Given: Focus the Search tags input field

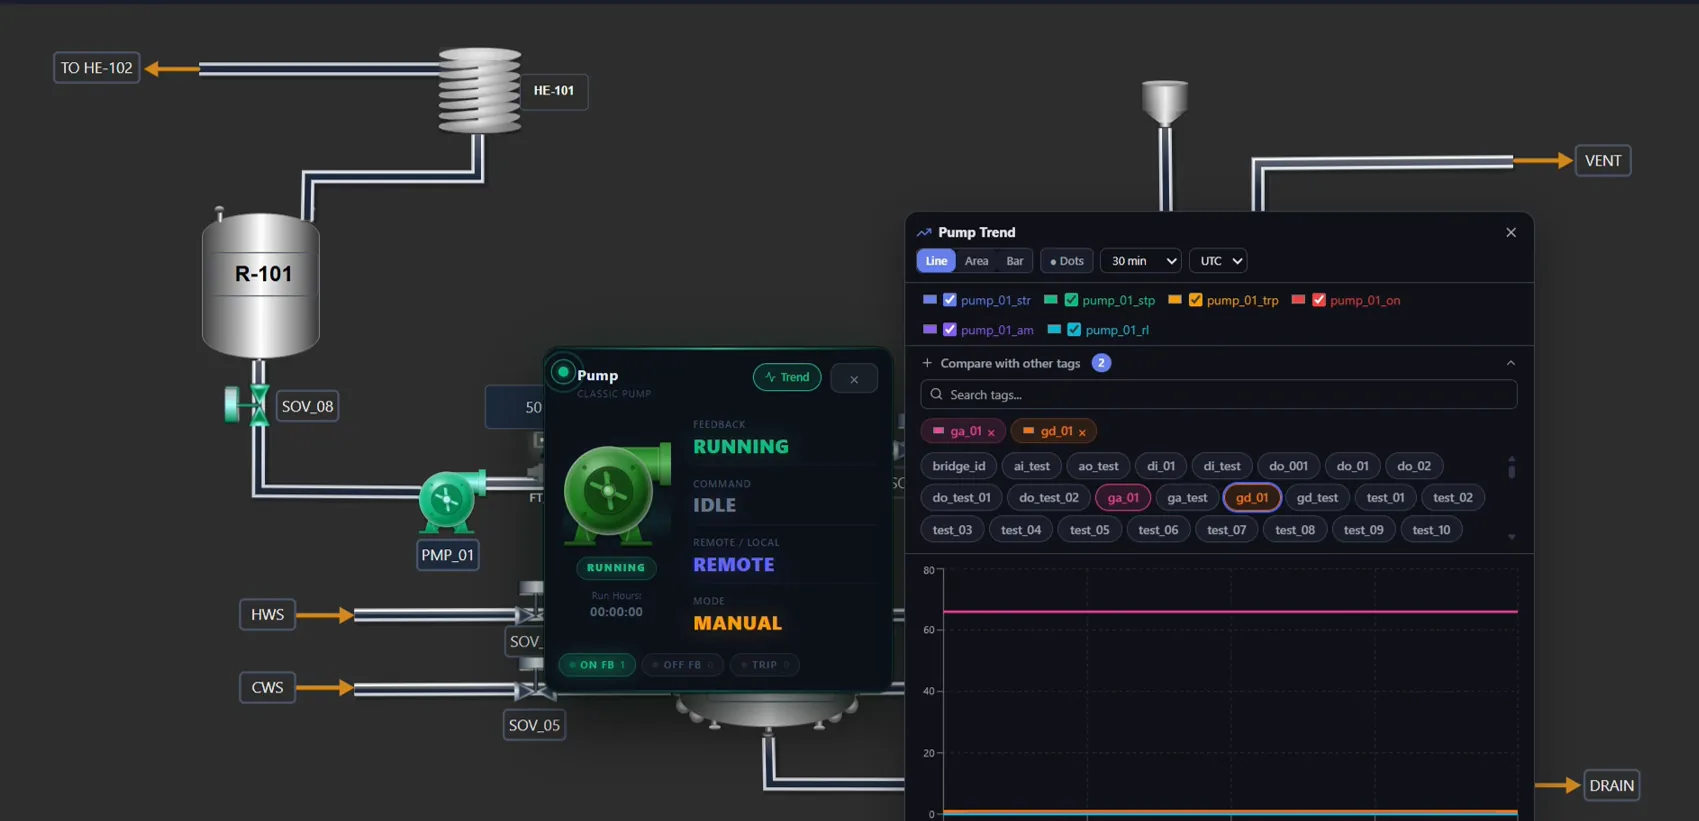Looking at the screenshot, I should [x=1218, y=395].
